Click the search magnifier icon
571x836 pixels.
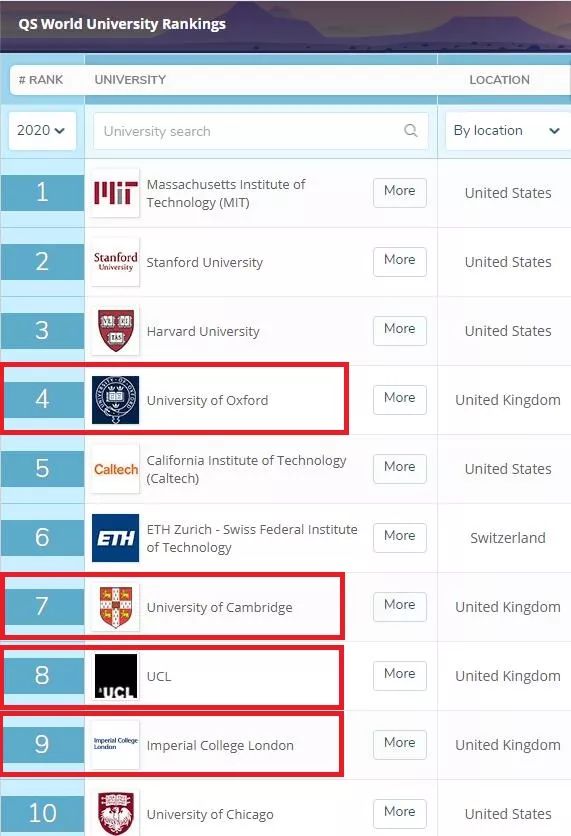411,131
